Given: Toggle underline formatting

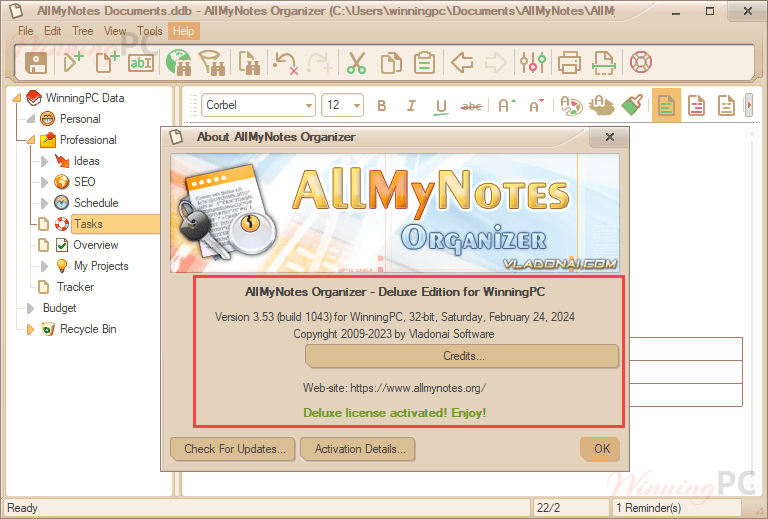Looking at the screenshot, I should [x=441, y=106].
